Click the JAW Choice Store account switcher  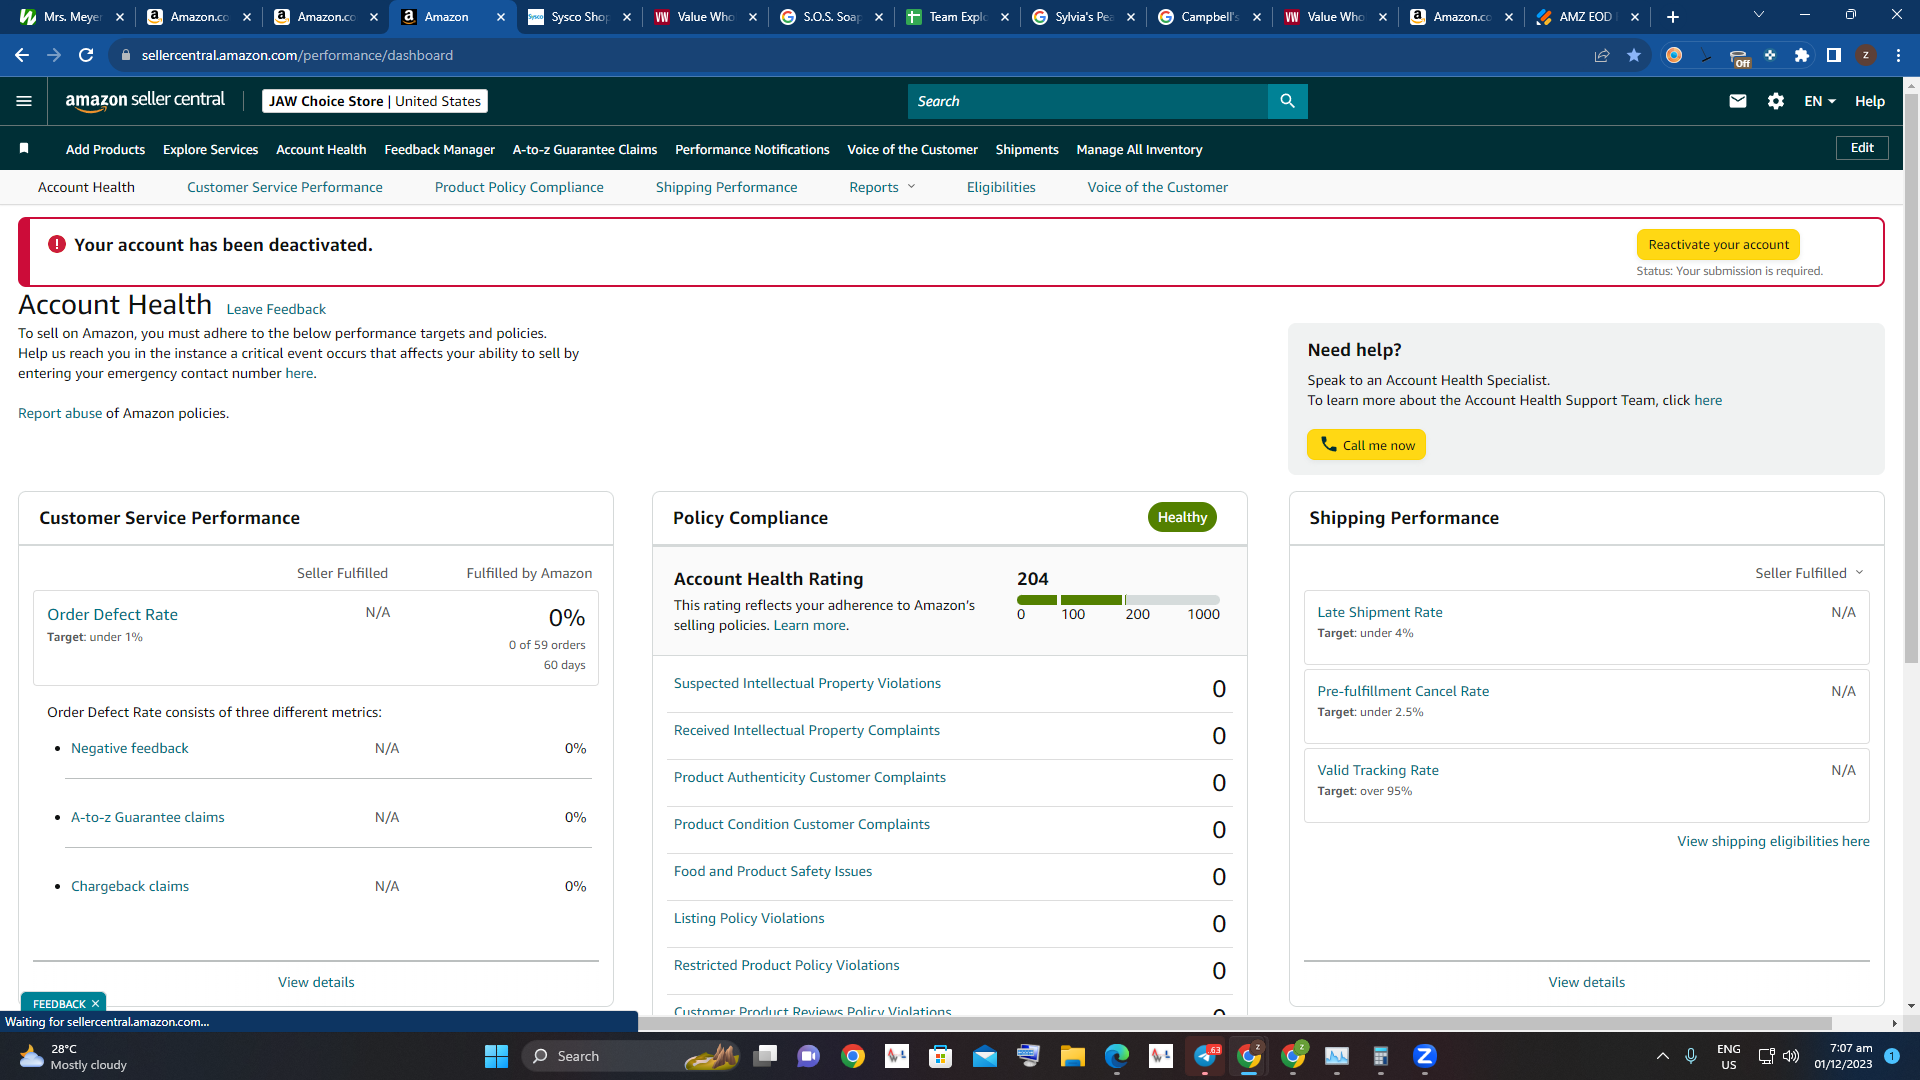coord(375,101)
